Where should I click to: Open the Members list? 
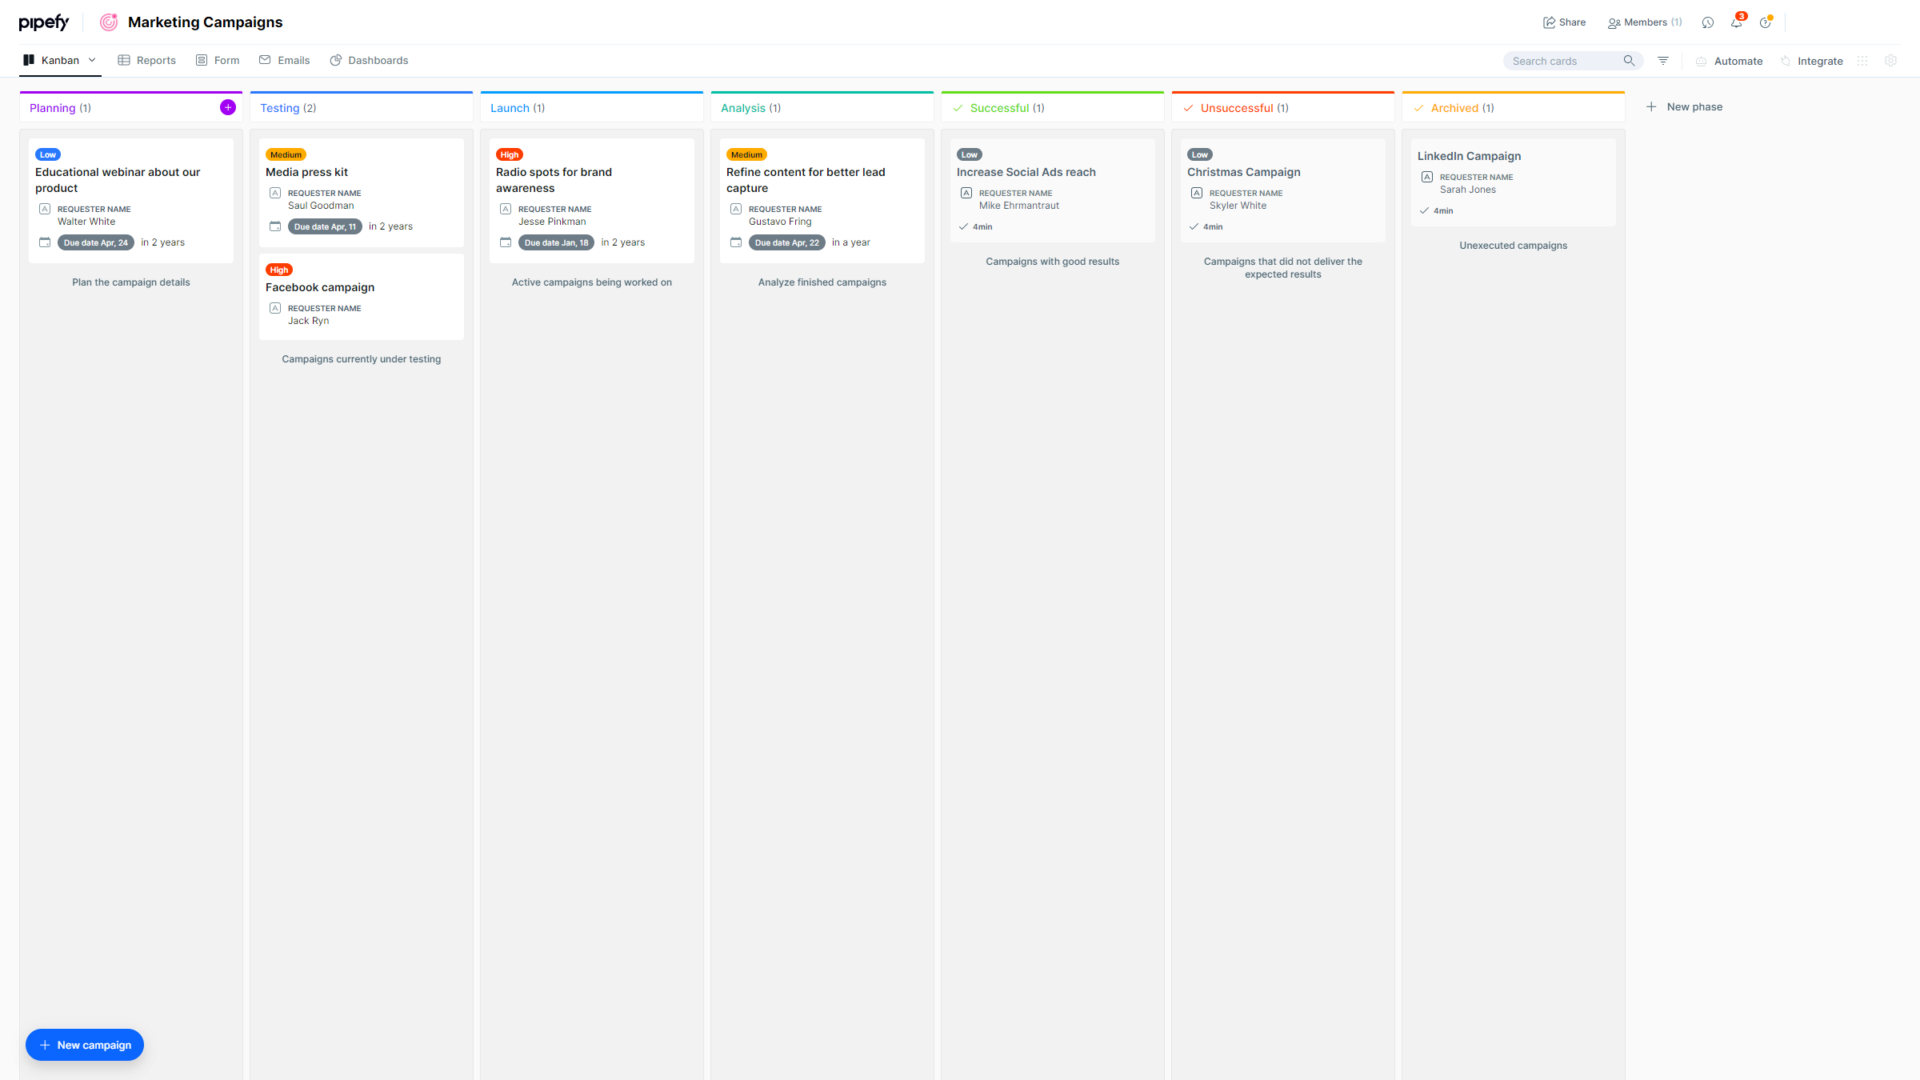pyautogui.click(x=1644, y=22)
